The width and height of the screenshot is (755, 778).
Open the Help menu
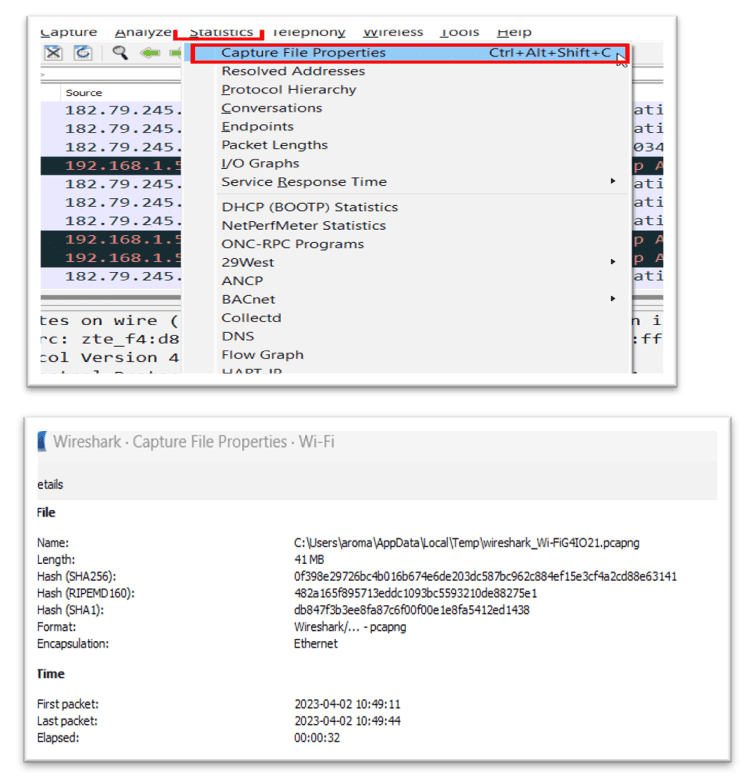(514, 32)
